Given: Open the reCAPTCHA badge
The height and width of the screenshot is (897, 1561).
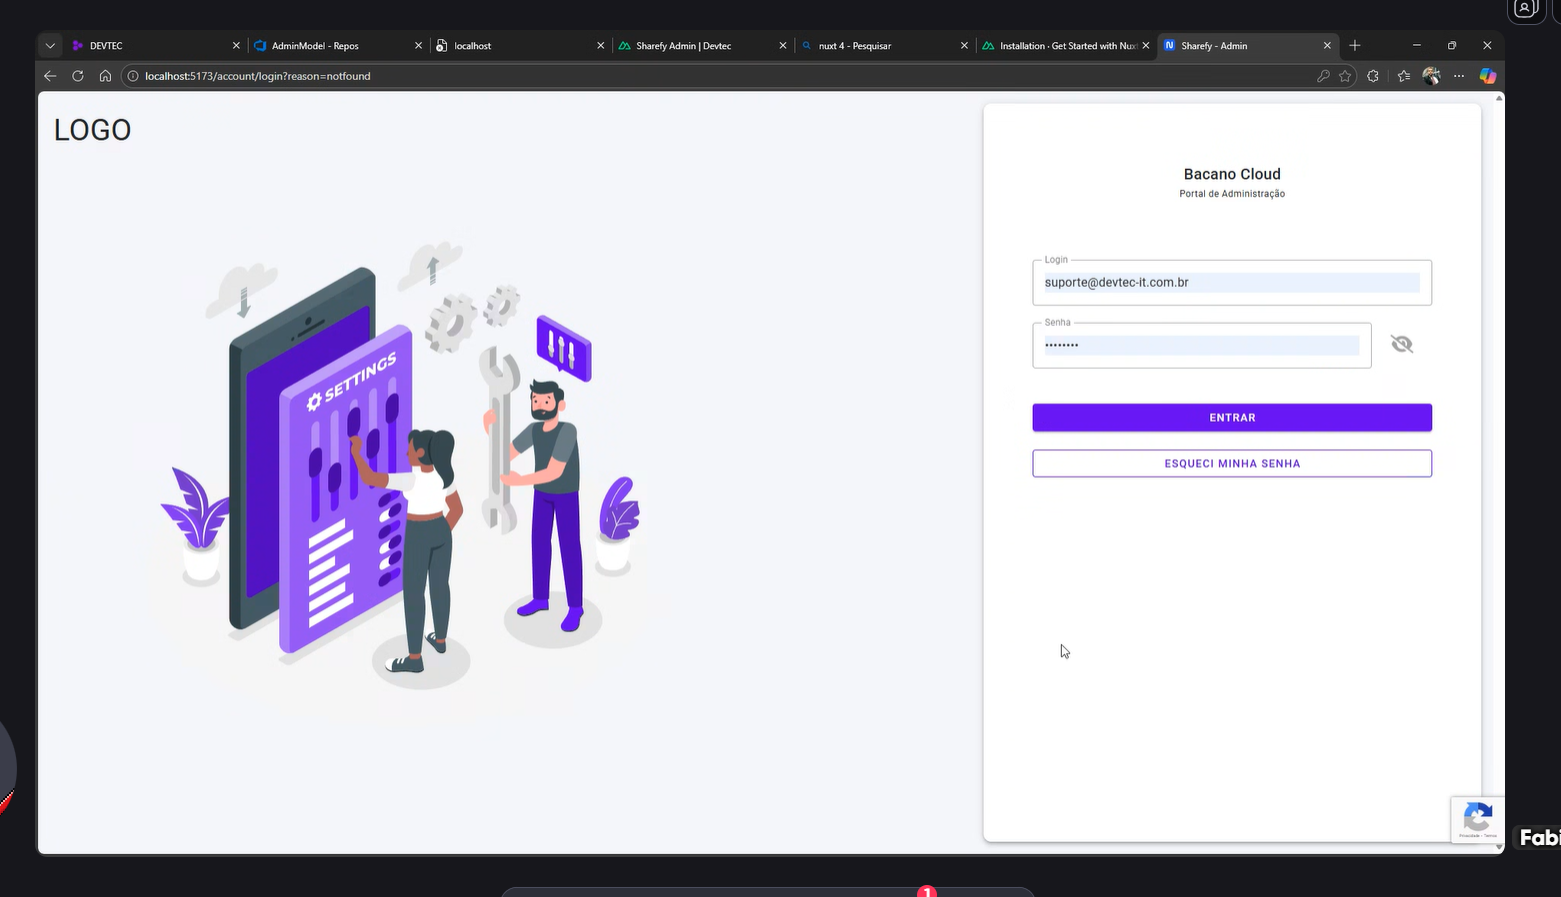Looking at the screenshot, I should (1477, 819).
